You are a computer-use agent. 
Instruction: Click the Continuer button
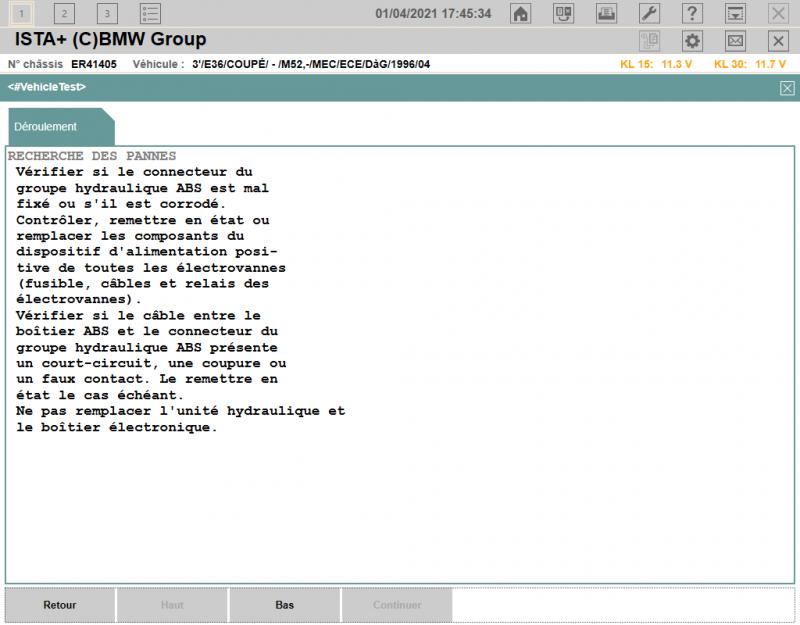[x=397, y=605]
